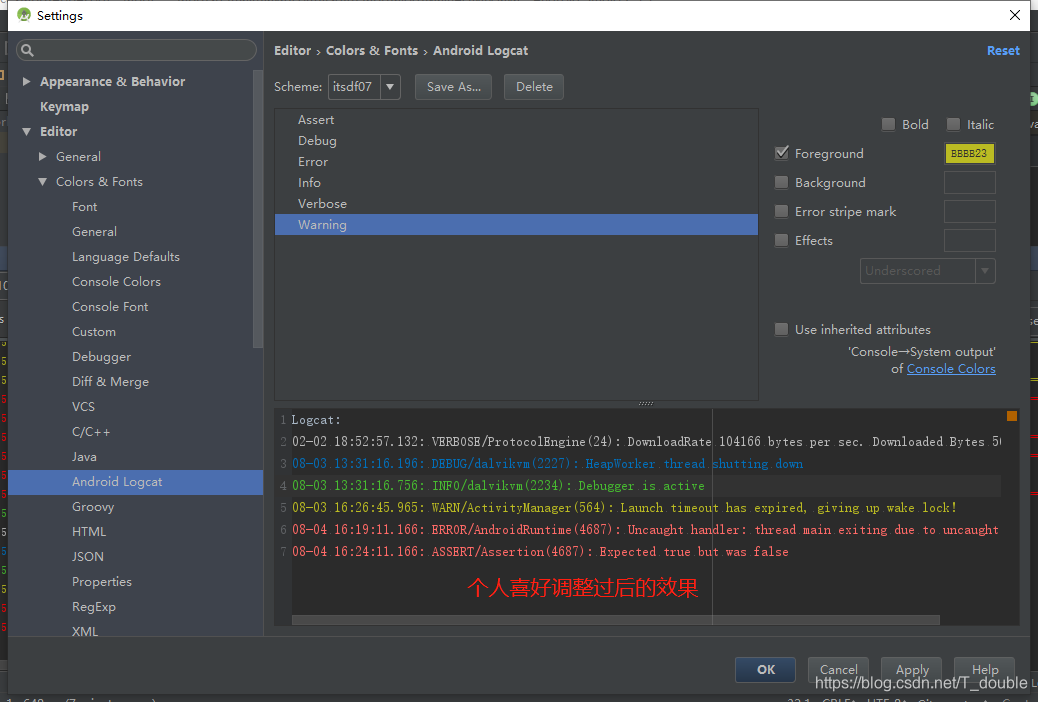Click the Android Studio Settings title icon
Screen dimensions: 1038x702
coord(24,15)
